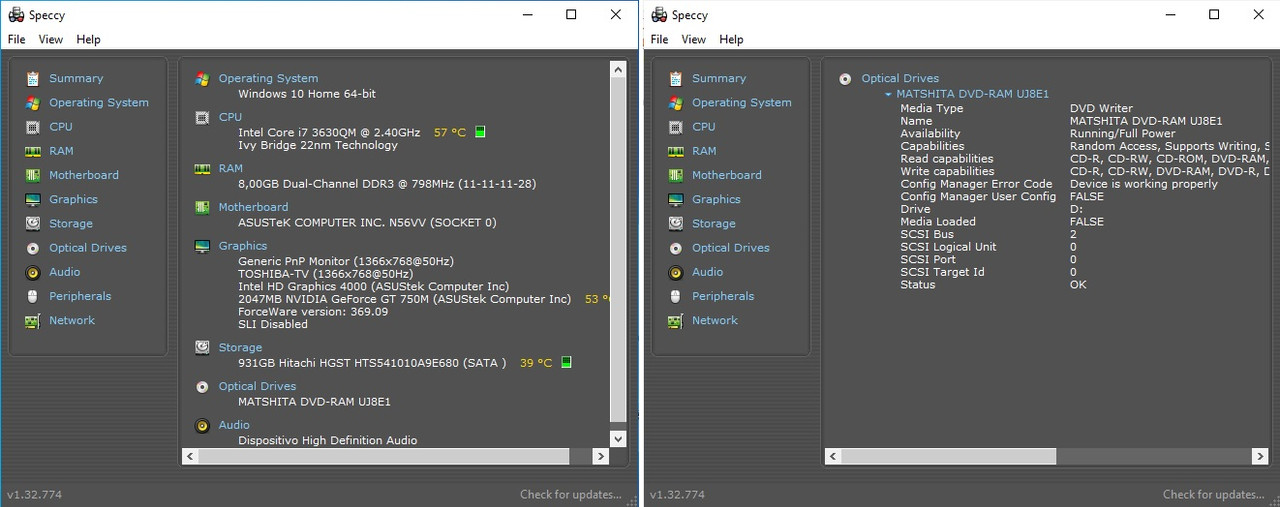Image resolution: width=1280 pixels, height=507 pixels.
Task: Click Graphics sidebar icon in left window
Action: point(33,199)
